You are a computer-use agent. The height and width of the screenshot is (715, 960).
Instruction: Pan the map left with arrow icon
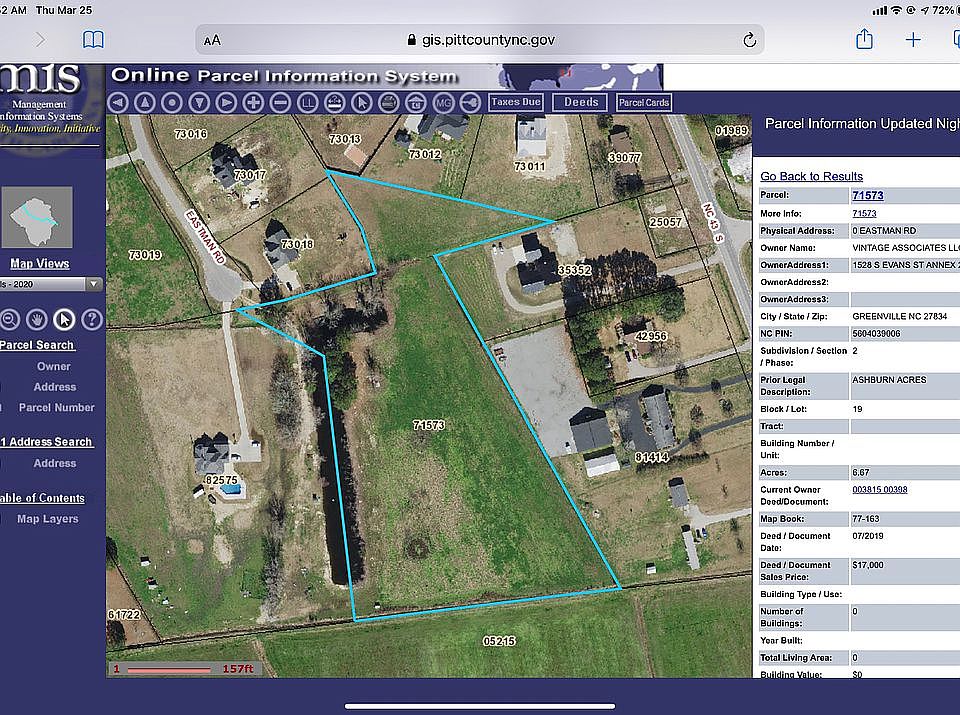118,103
